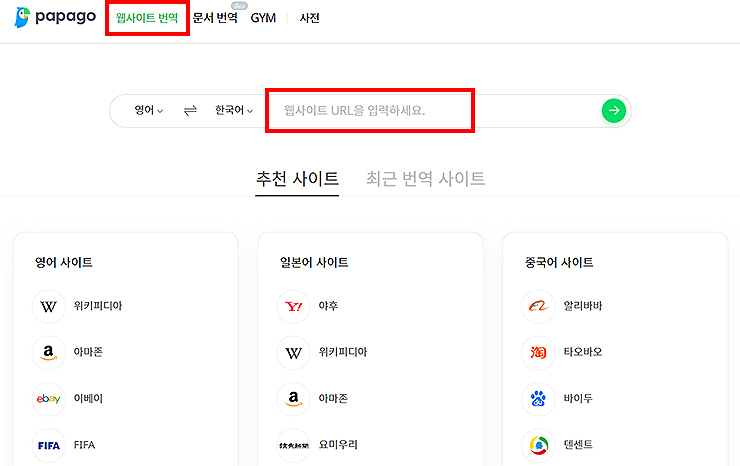Screen dimensions: 740x466
Task: Open the 알리바바 link
Action: (583, 306)
